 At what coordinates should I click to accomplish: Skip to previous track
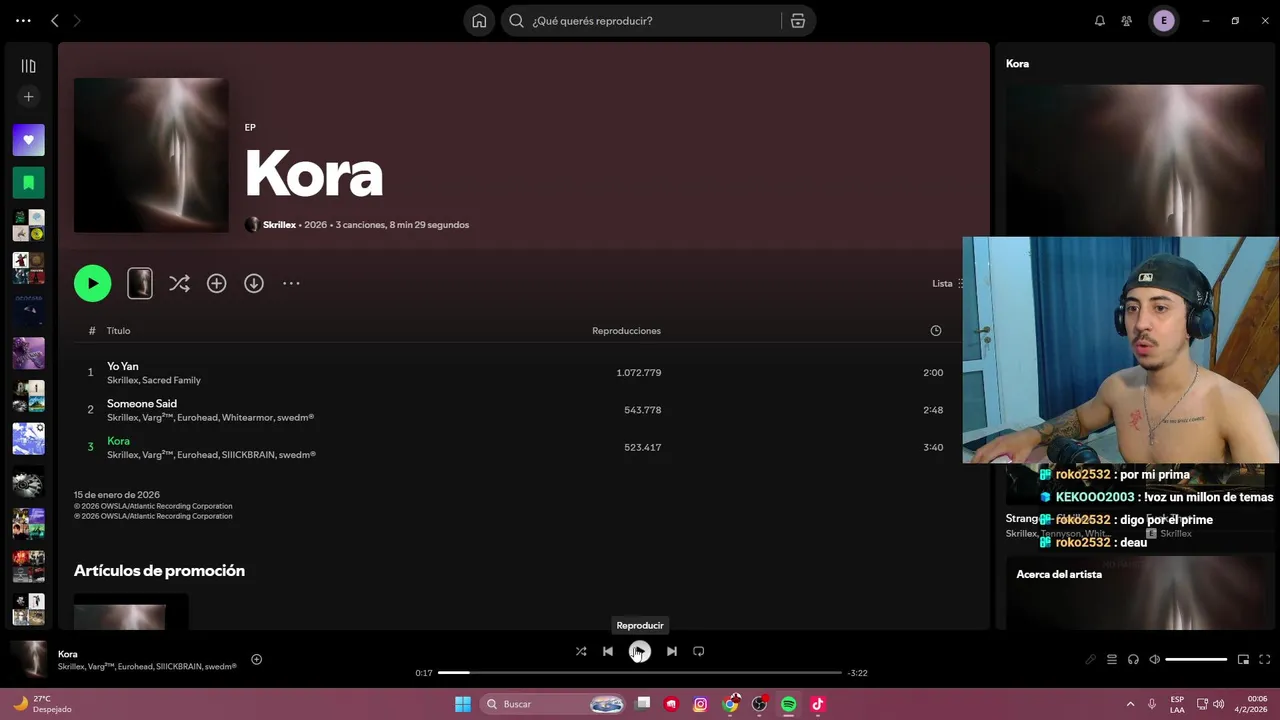coord(608,651)
